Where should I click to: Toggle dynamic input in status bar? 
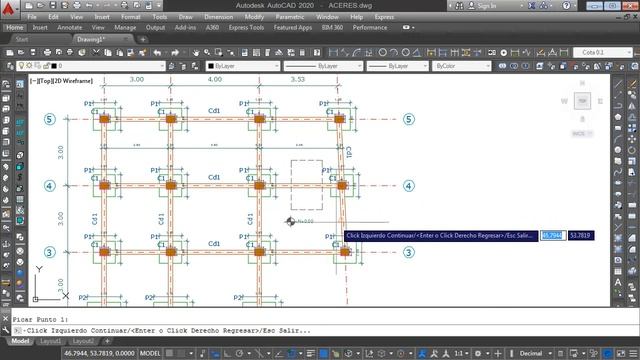click(216, 353)
